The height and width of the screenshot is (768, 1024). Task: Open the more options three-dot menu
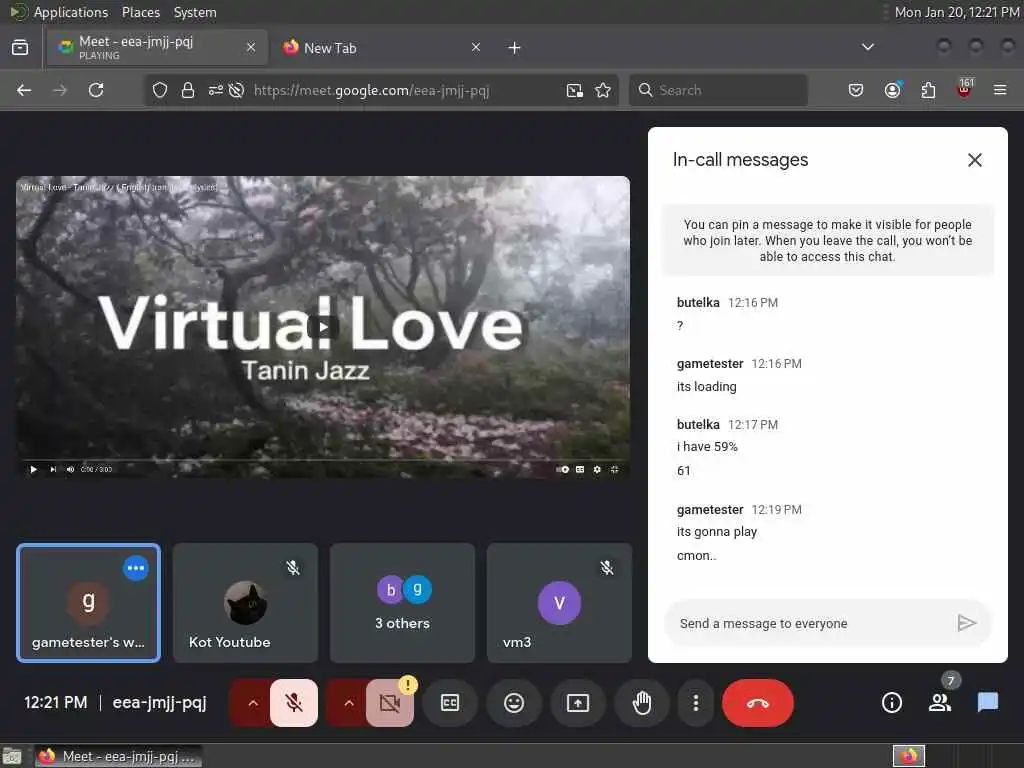(696, 703)
